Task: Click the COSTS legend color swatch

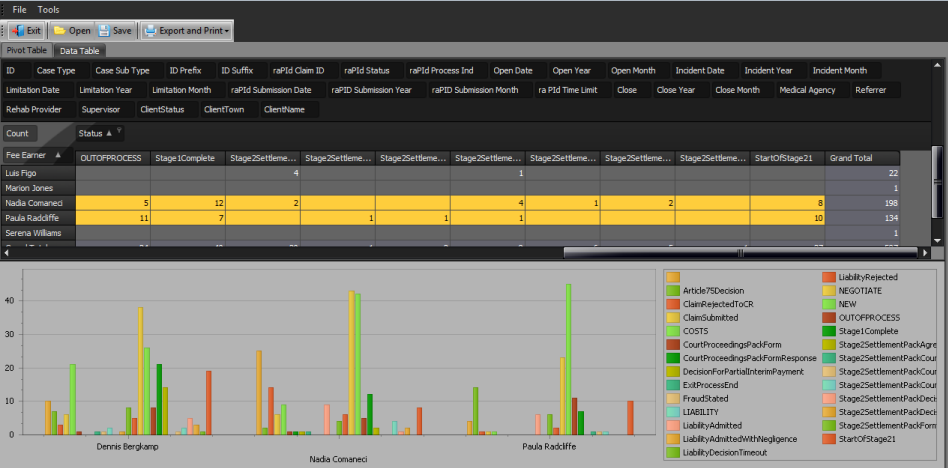Action: coord(673,330)
